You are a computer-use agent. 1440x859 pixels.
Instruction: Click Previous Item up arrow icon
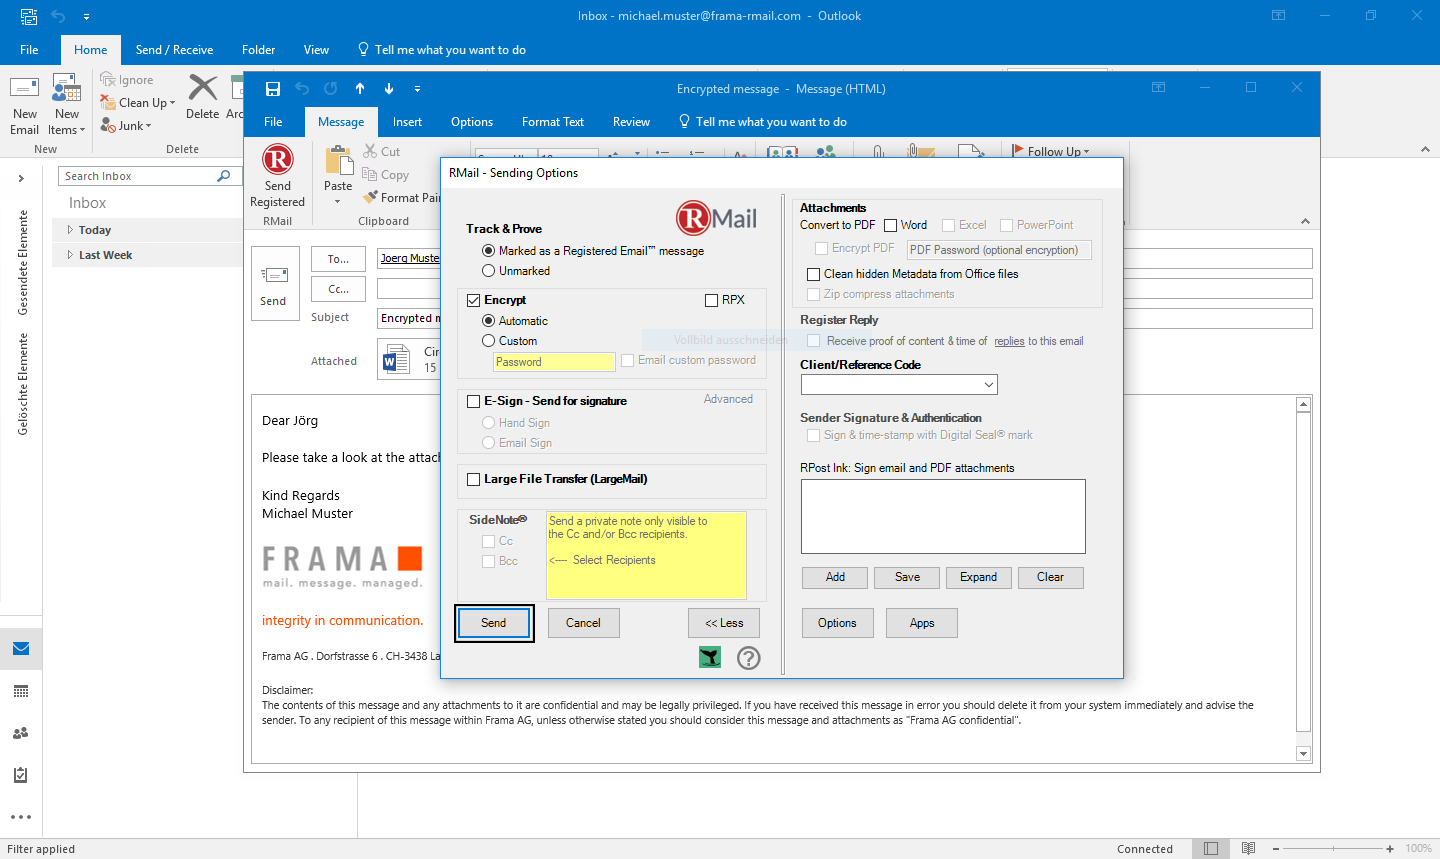(360, 89)
